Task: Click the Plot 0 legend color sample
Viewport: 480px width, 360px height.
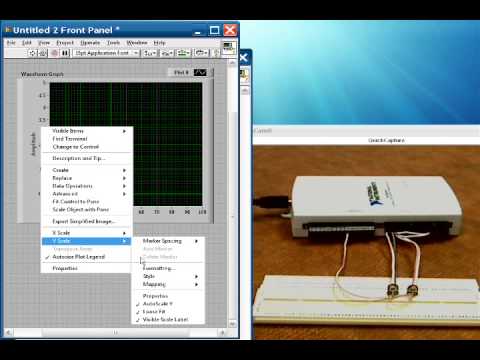Action: pos(200,72)
